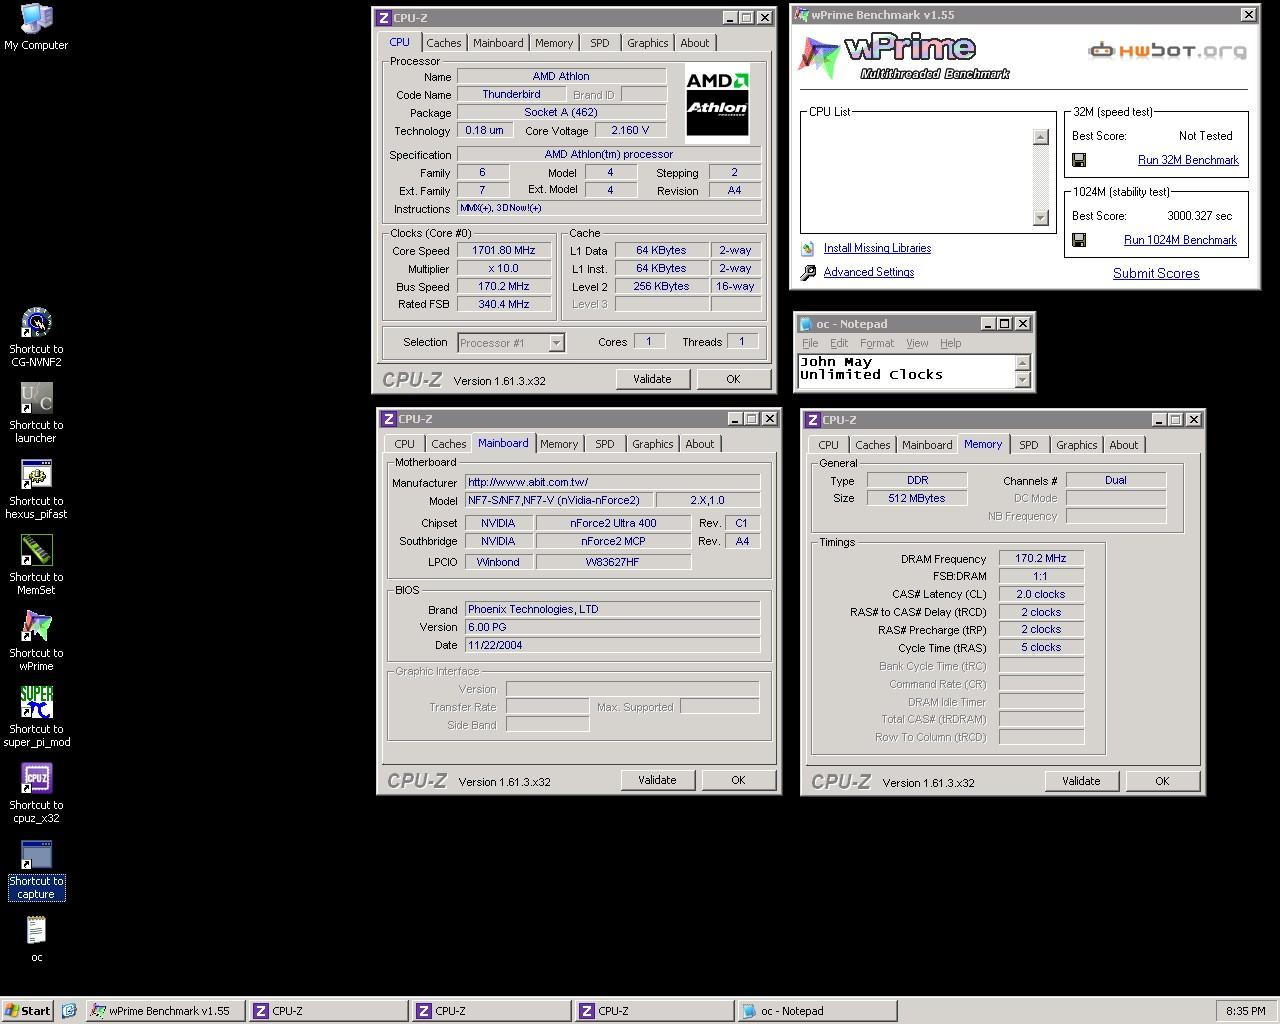Click the system tray clock 8:35 PM
Viewport: 1280px width, 1024px height.
[1245, 1011]
